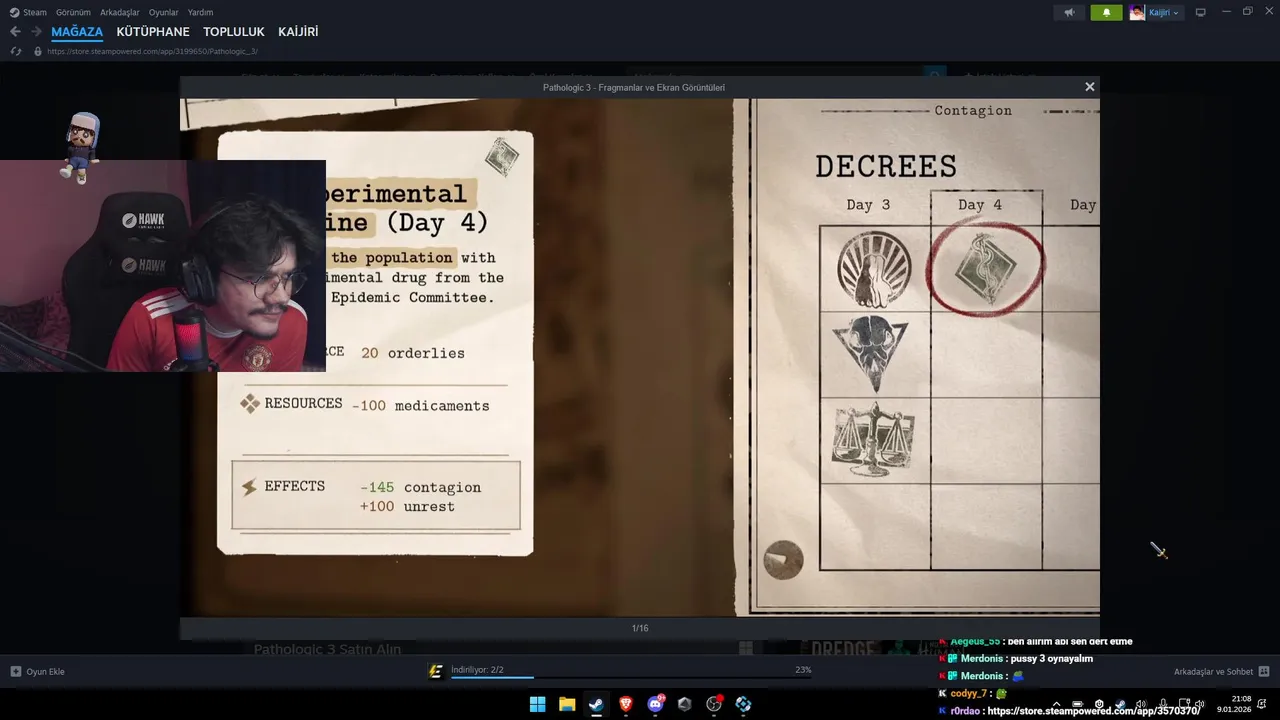Click the RESOURCES diamond icon
This screenshot has width=1280, height=720.
[x=249, y=403]
